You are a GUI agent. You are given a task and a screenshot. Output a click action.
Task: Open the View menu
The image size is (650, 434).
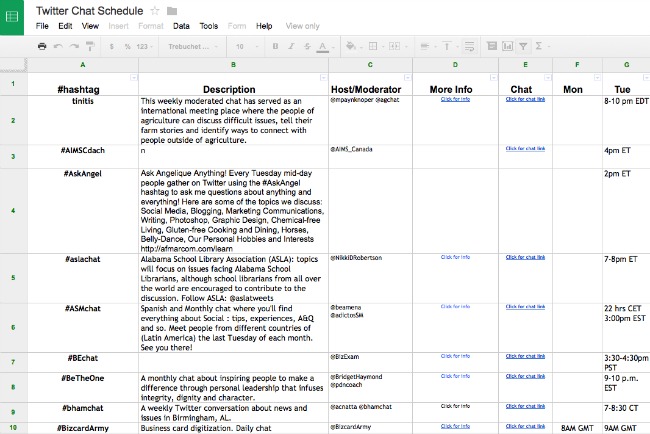(x=90, y=26)
